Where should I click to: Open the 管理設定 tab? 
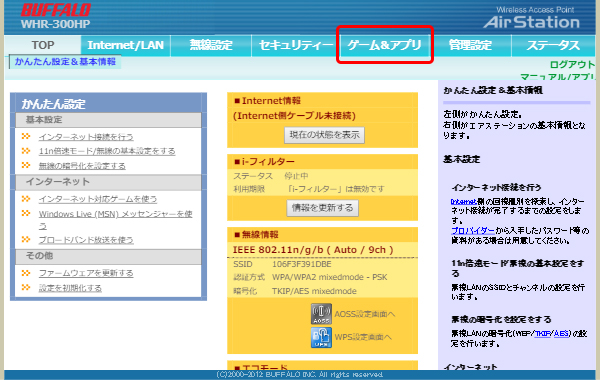470,45
